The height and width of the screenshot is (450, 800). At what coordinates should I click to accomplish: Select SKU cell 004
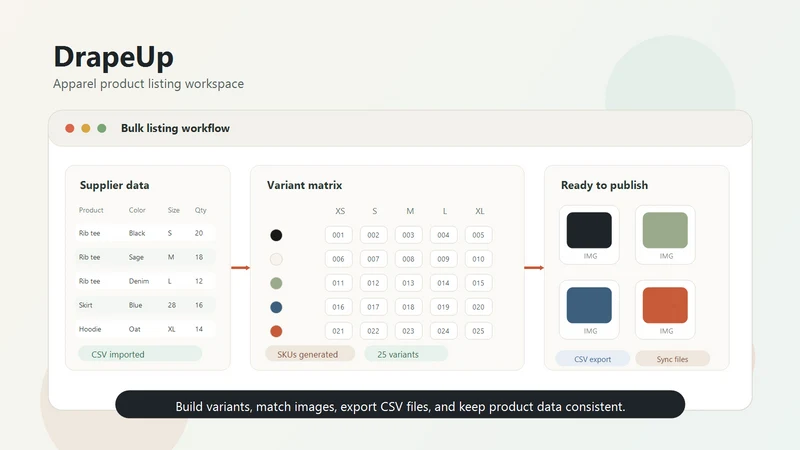coord(443,235)
